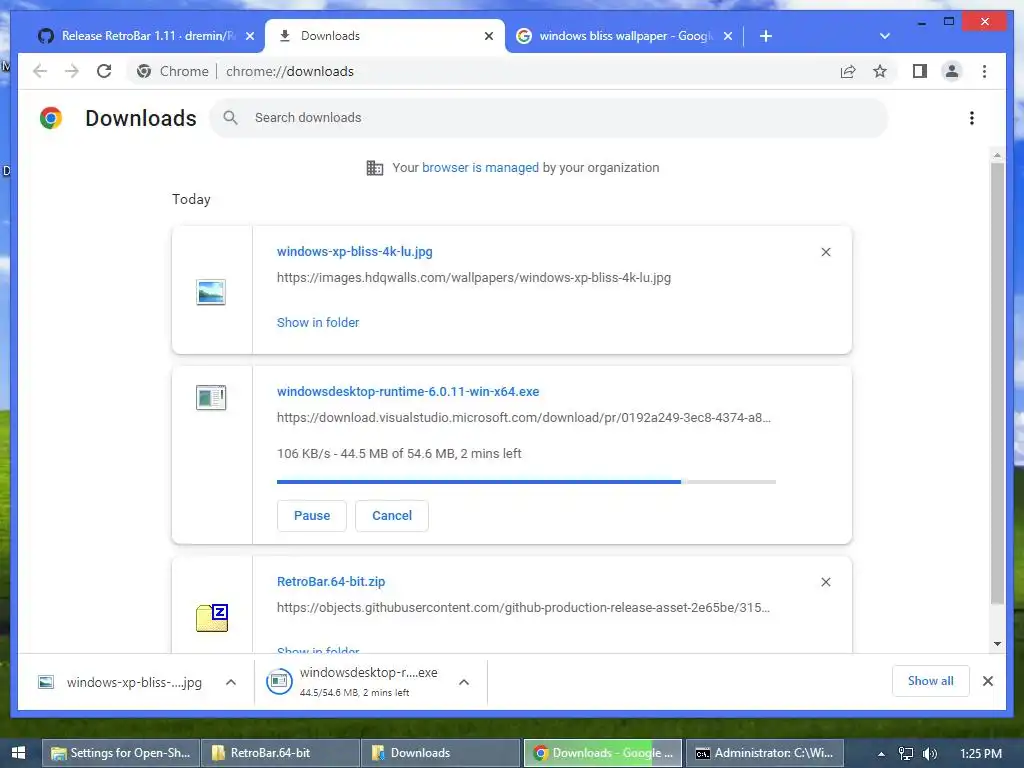Open Settings for Open-Shell taskbar item
Screen dimensions: 1024x768
(x=121, y=753)
